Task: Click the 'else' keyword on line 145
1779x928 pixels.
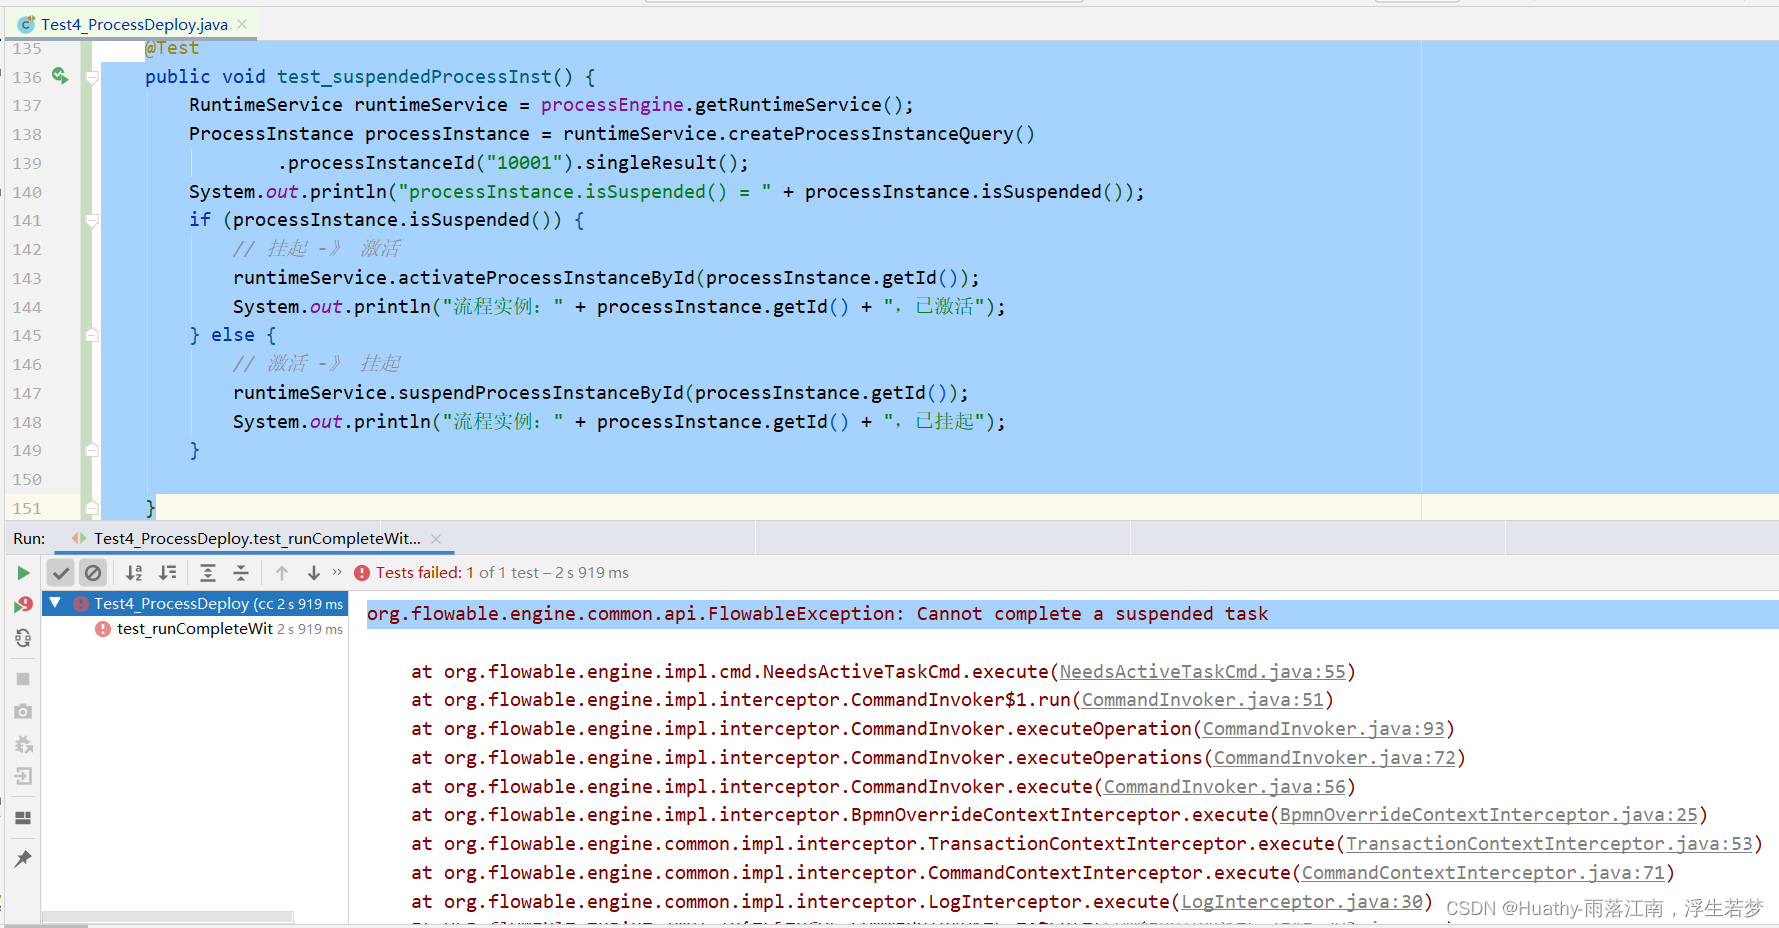Action: coord(233,335)
